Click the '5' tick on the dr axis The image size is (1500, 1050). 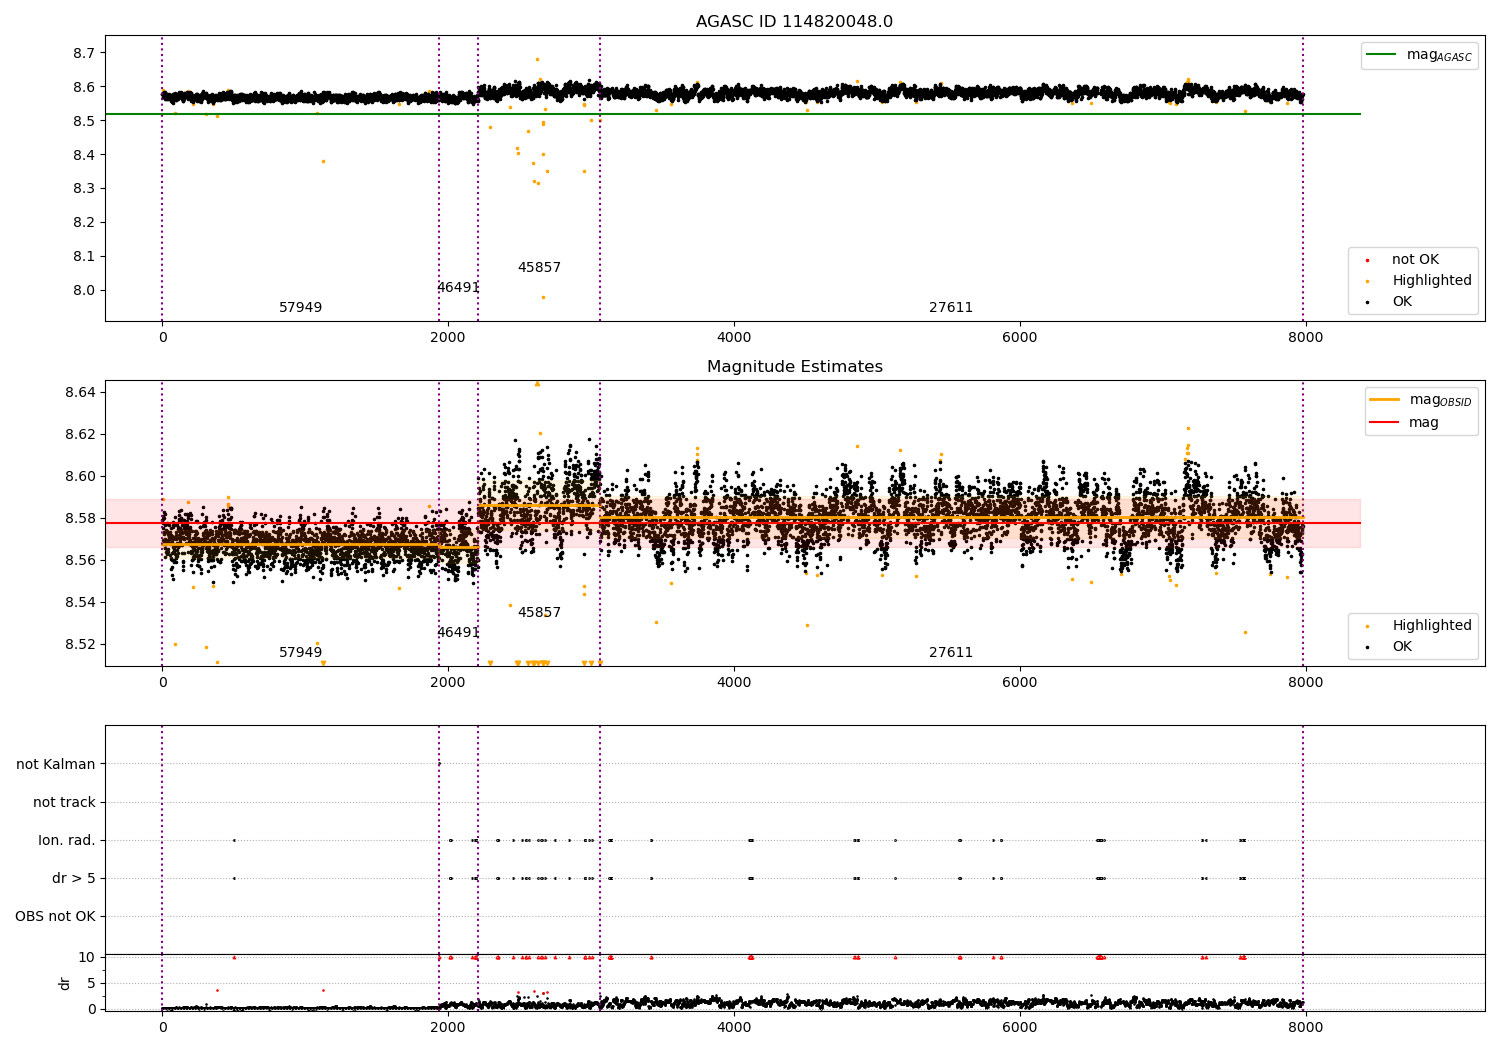pos(91,983)
